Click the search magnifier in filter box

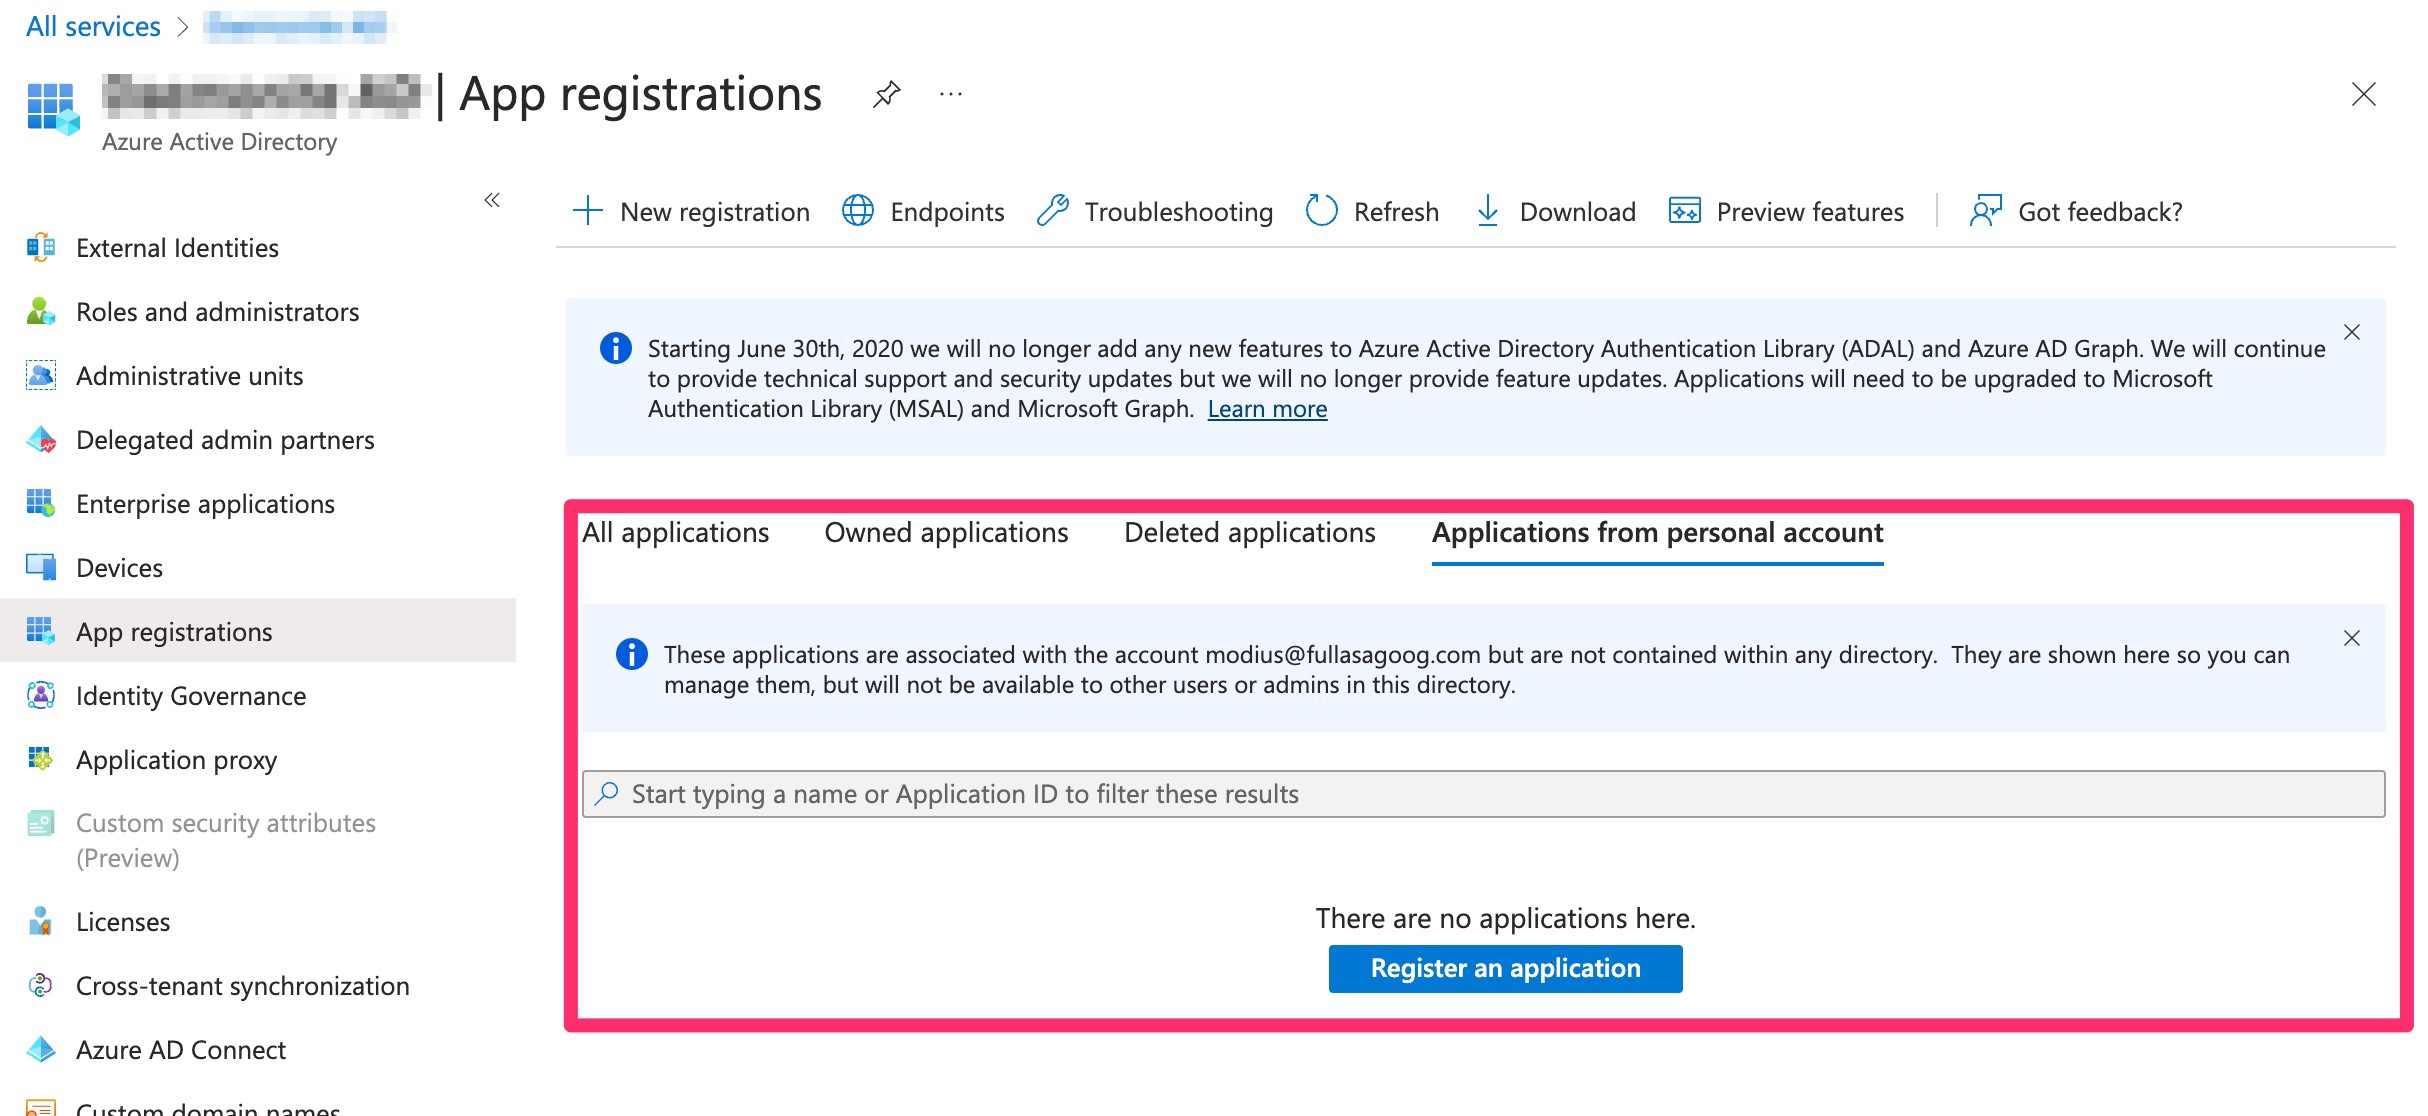tap(607, 794)
